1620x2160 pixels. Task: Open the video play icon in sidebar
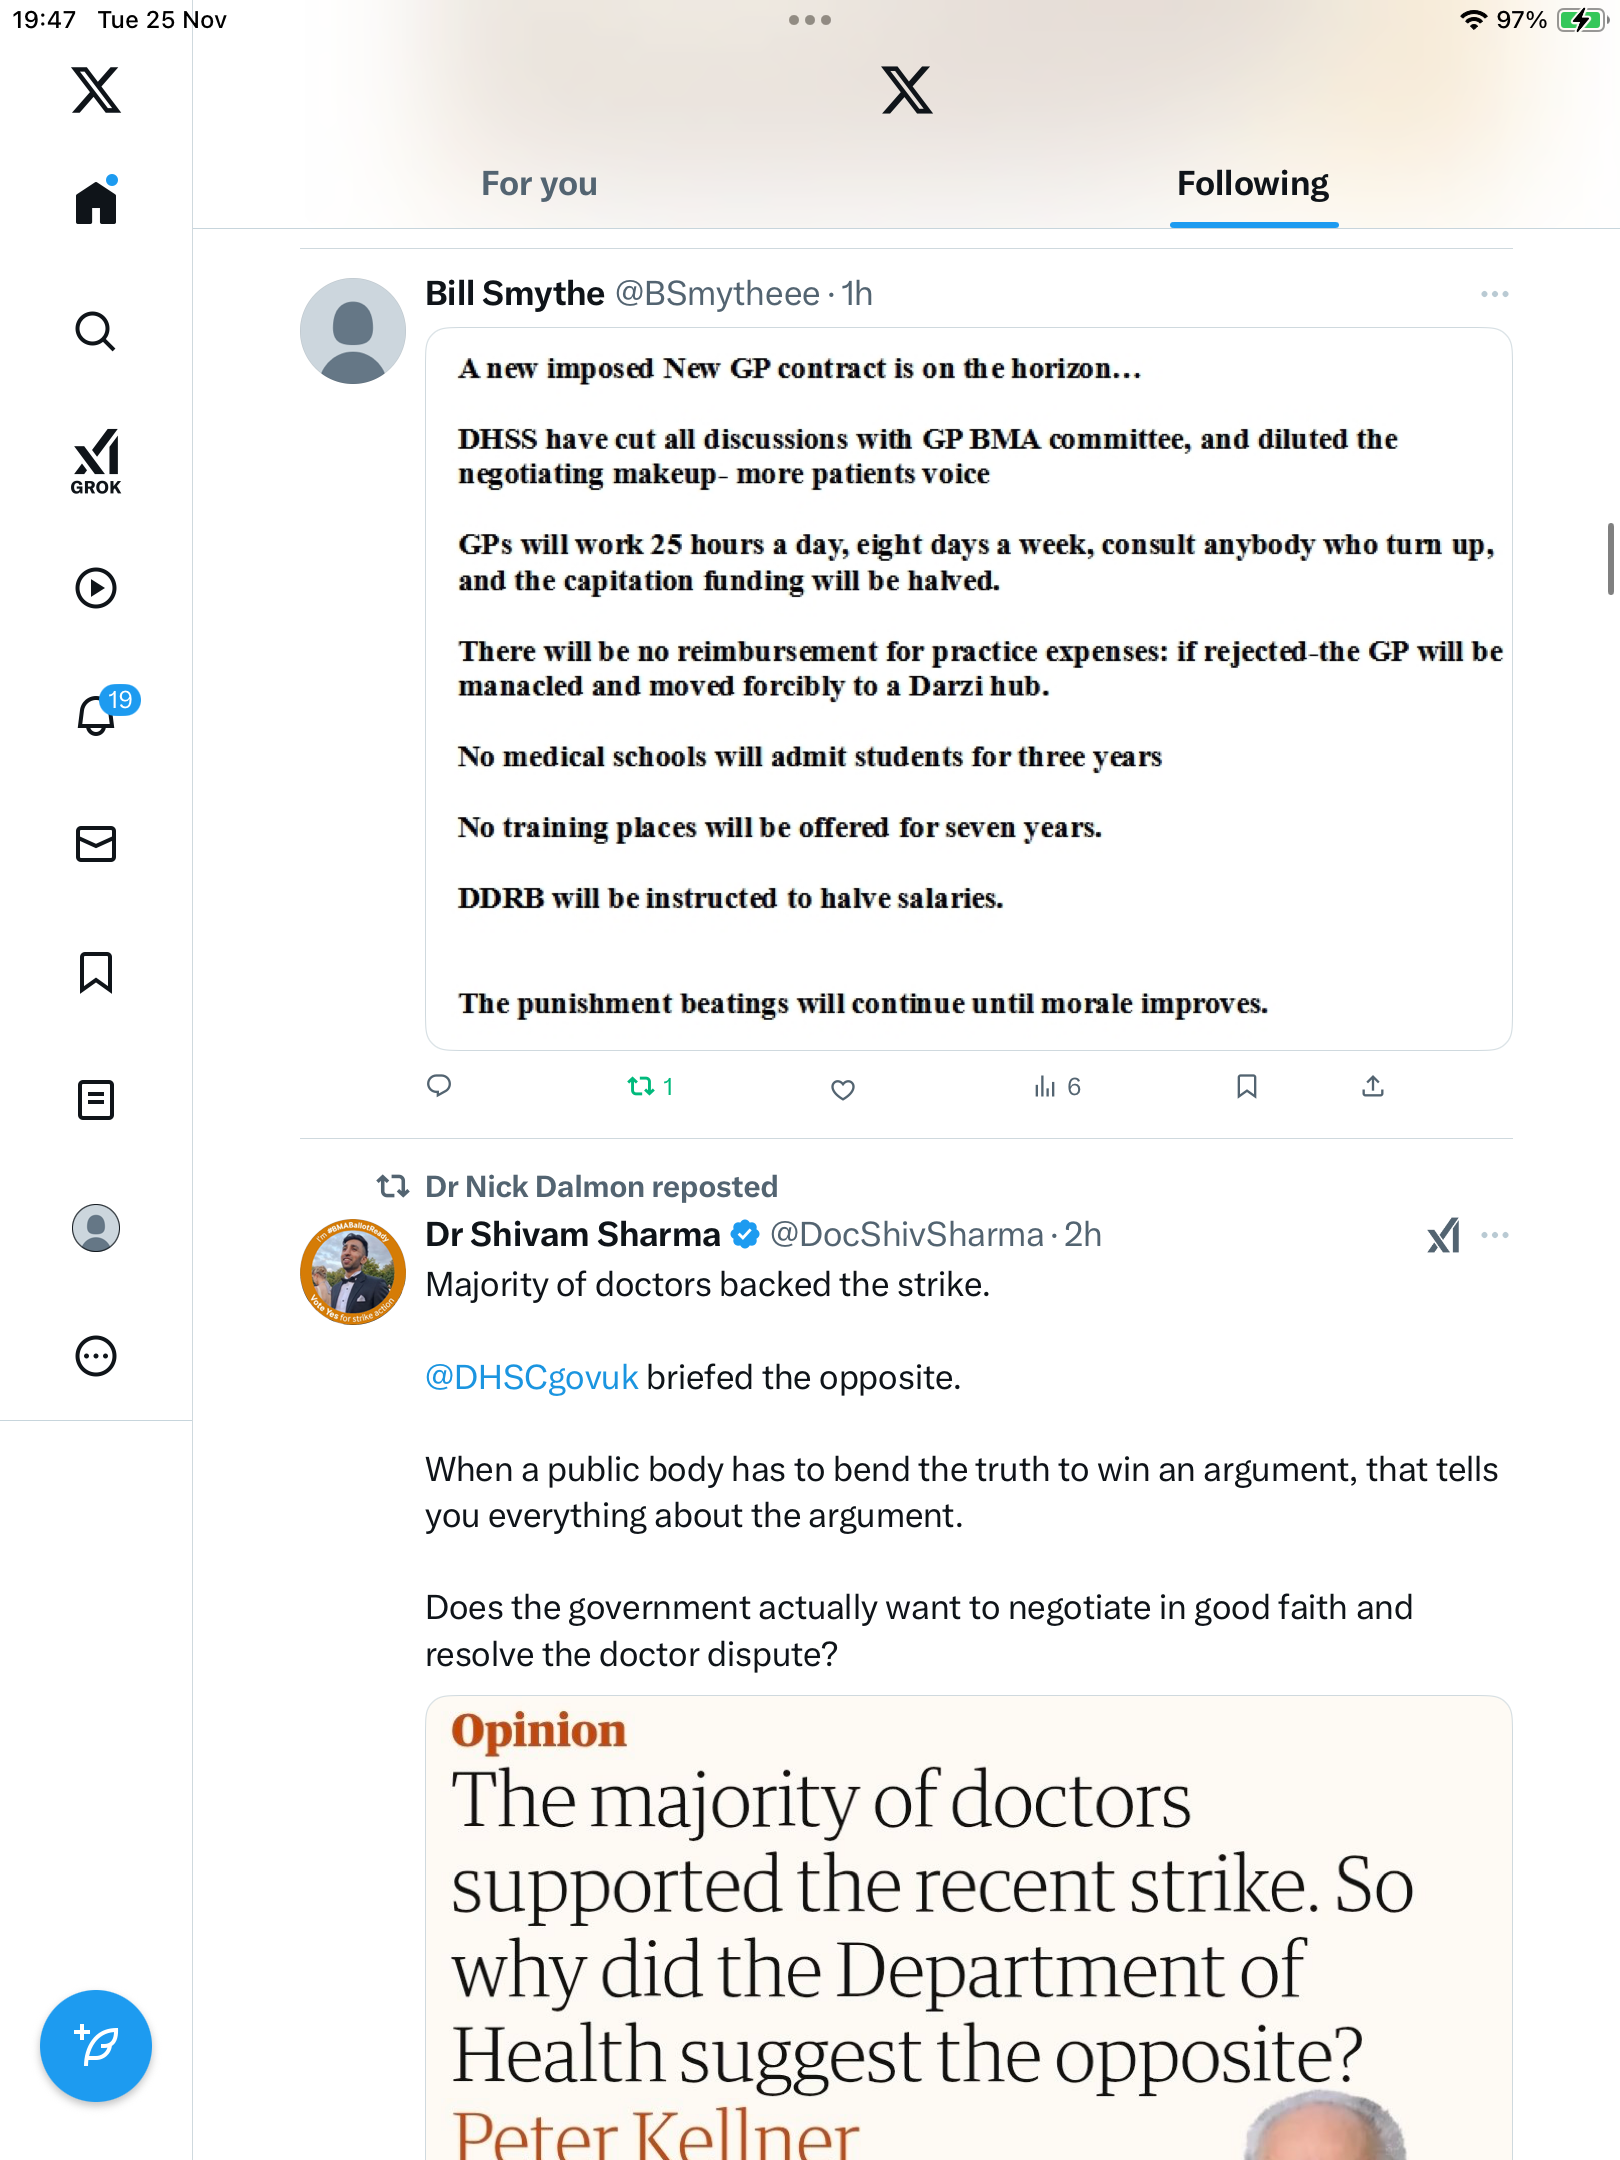pos(96,588)
